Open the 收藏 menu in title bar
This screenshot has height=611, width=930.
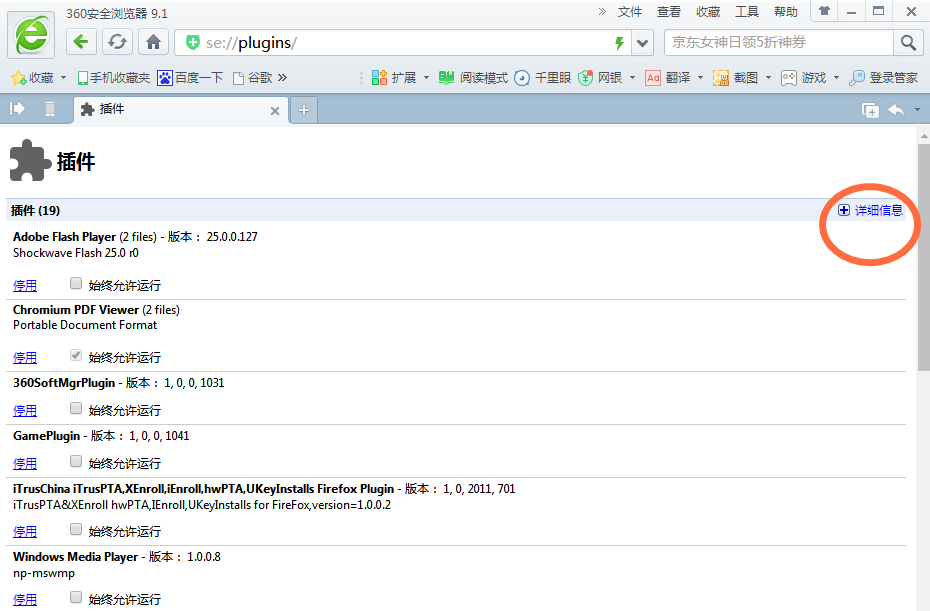click(708, 12)
